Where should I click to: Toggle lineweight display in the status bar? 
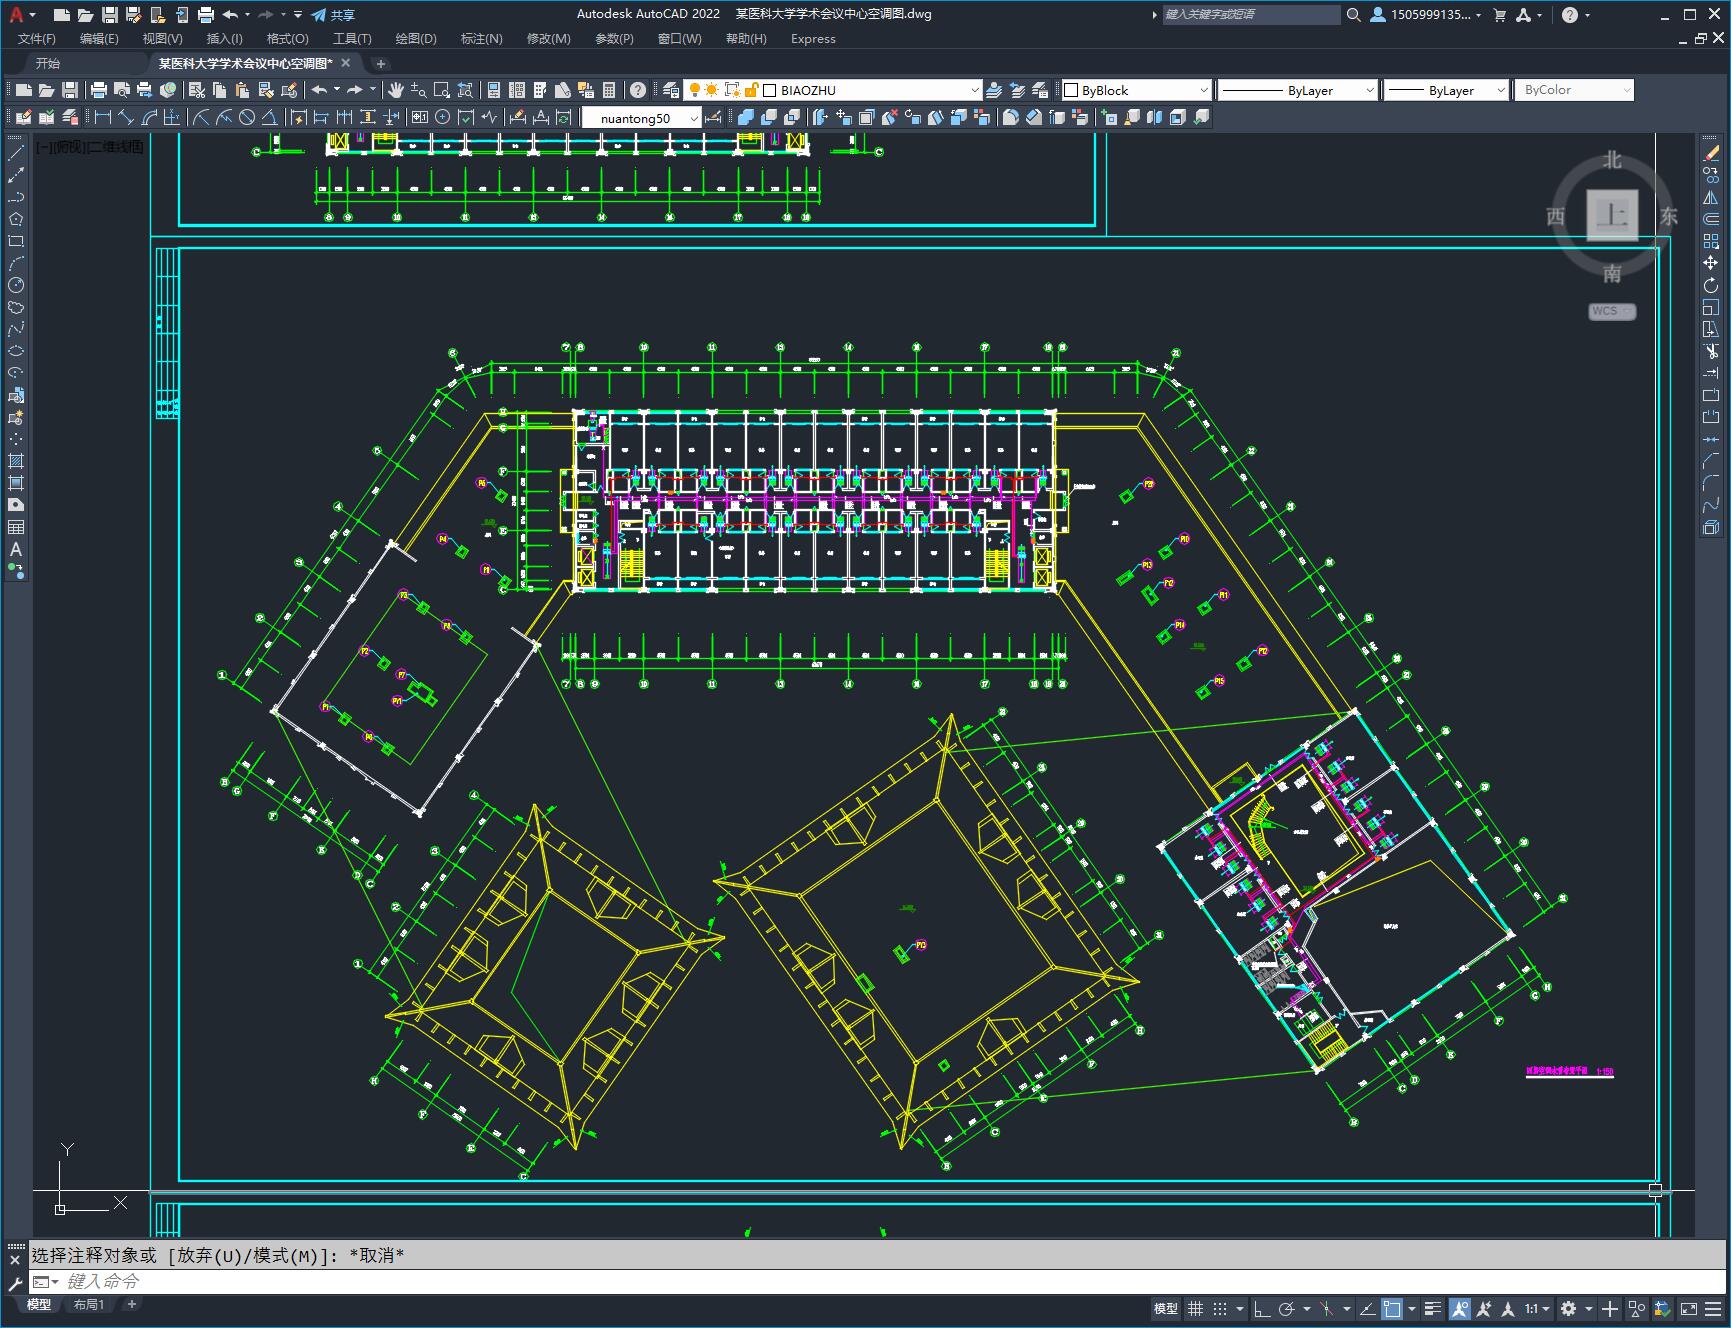point(1434,1308)
